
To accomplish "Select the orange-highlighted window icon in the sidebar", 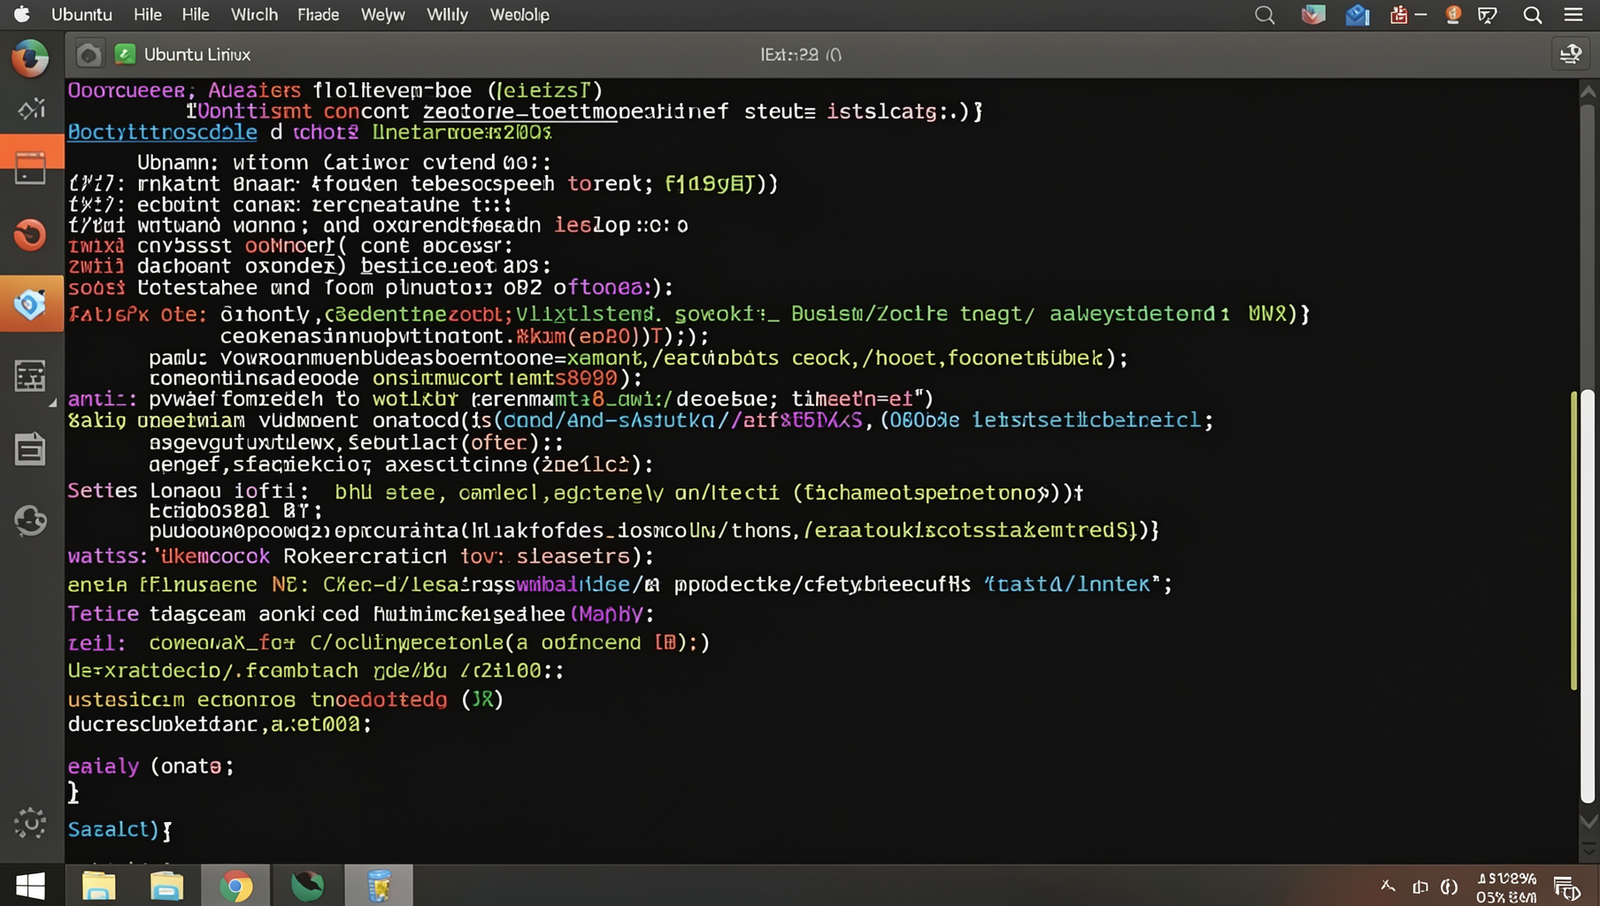I will (x=31, y=166).
